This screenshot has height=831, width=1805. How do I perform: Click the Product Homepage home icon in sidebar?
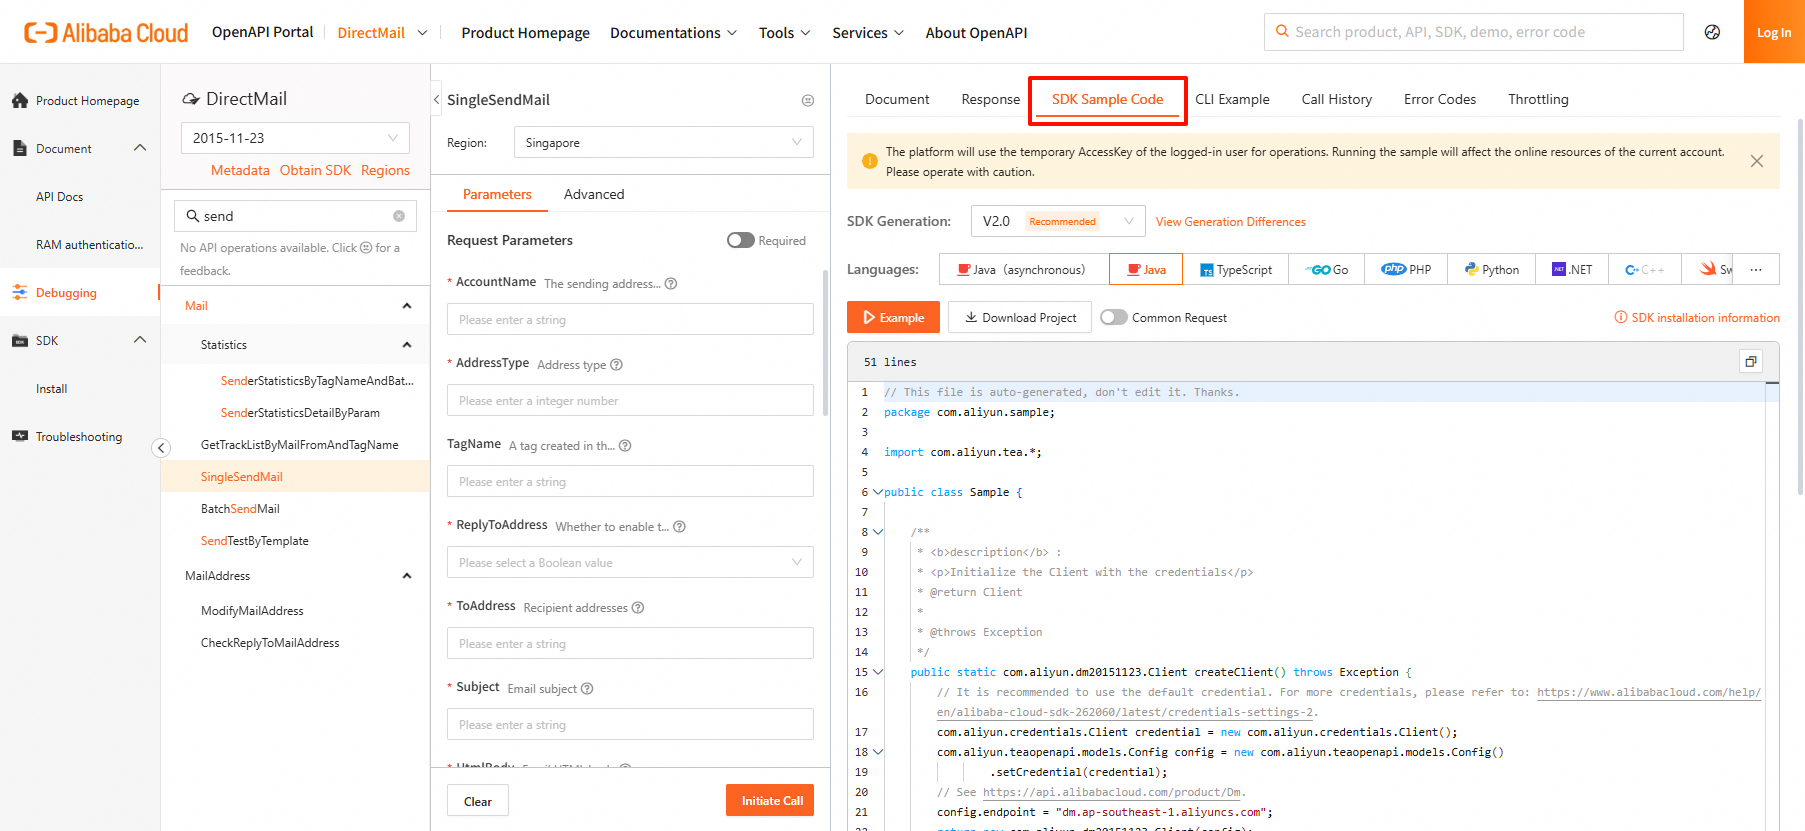(x=19, y=101)
